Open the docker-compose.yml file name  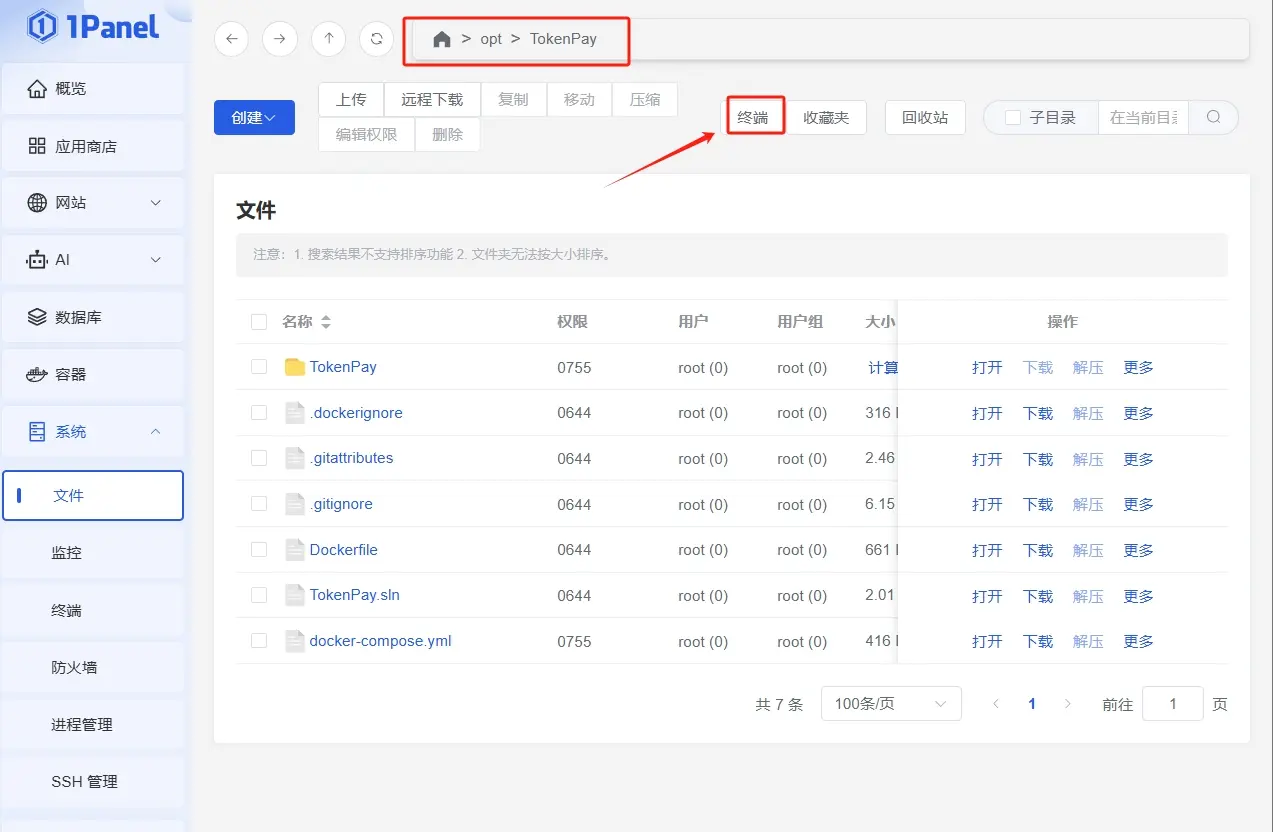380,641
